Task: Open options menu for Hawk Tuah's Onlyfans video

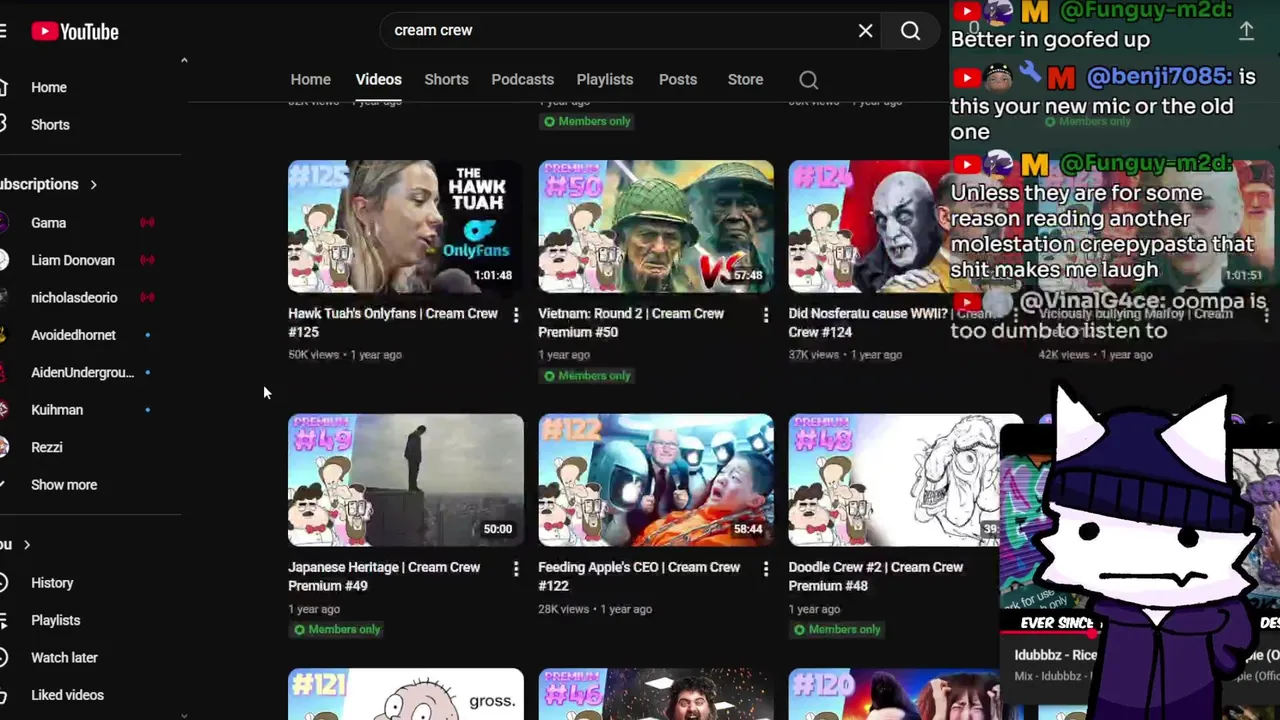Action: [x=516, y=315]
